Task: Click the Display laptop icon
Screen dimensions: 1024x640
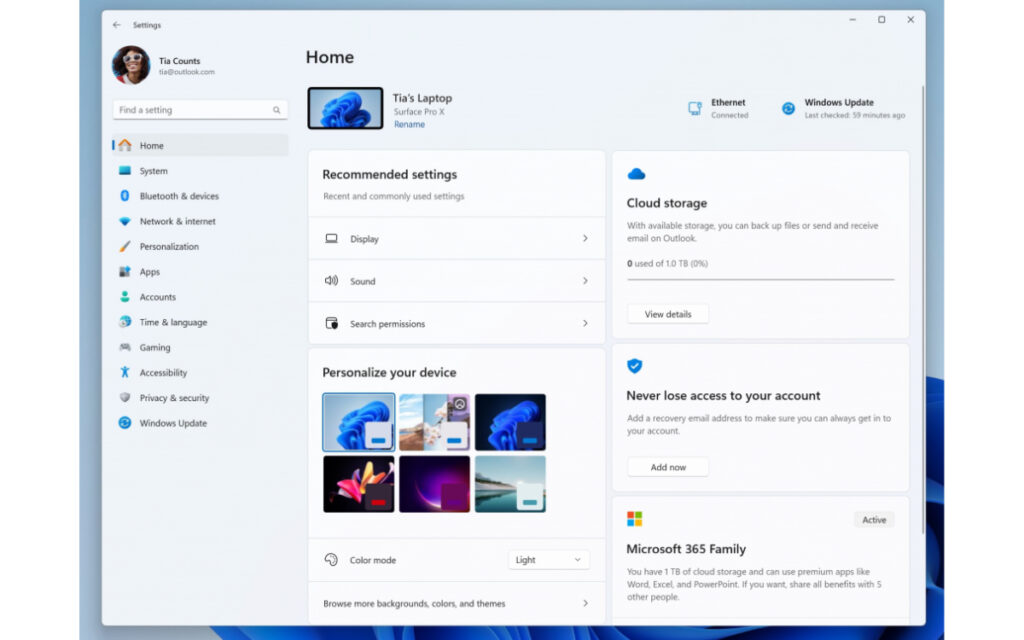Action: (x=332, y=238)
